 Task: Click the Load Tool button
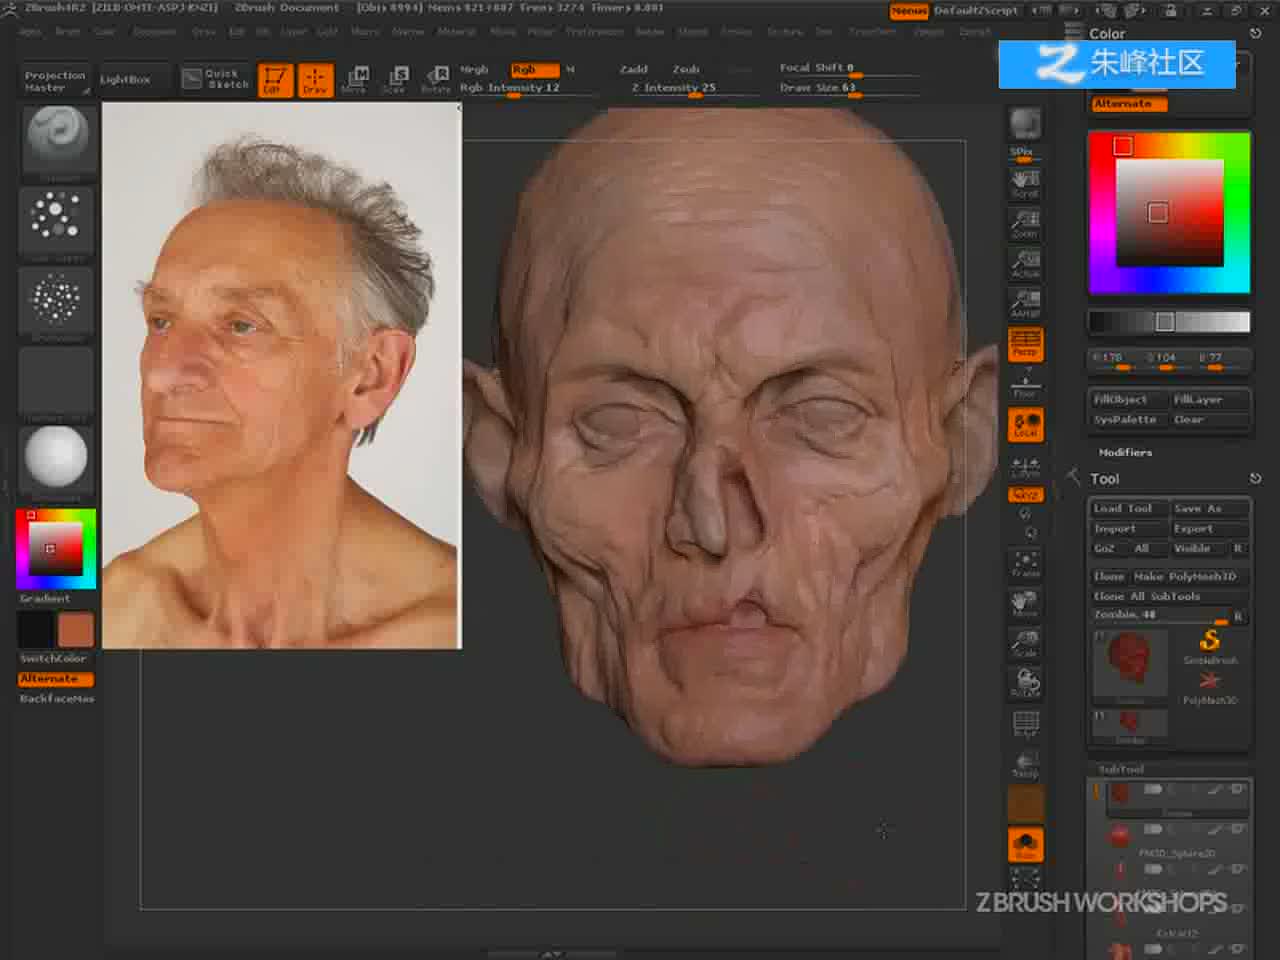click(x=1128, y=508)
